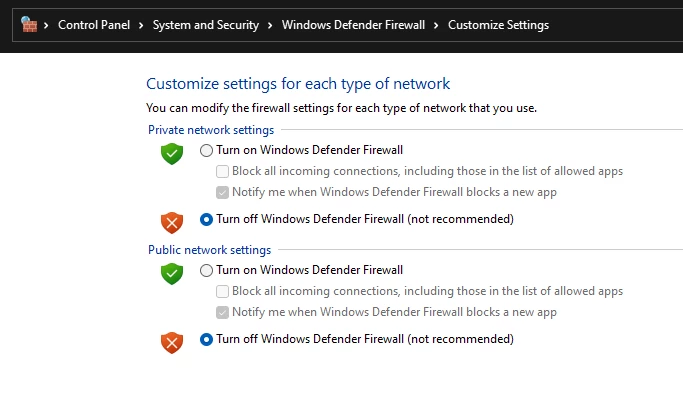The height and width of the screenshot is (415, 683).
Task: Expand chevron after Control Panel breadcrumb
Action: tap(142, 25)
